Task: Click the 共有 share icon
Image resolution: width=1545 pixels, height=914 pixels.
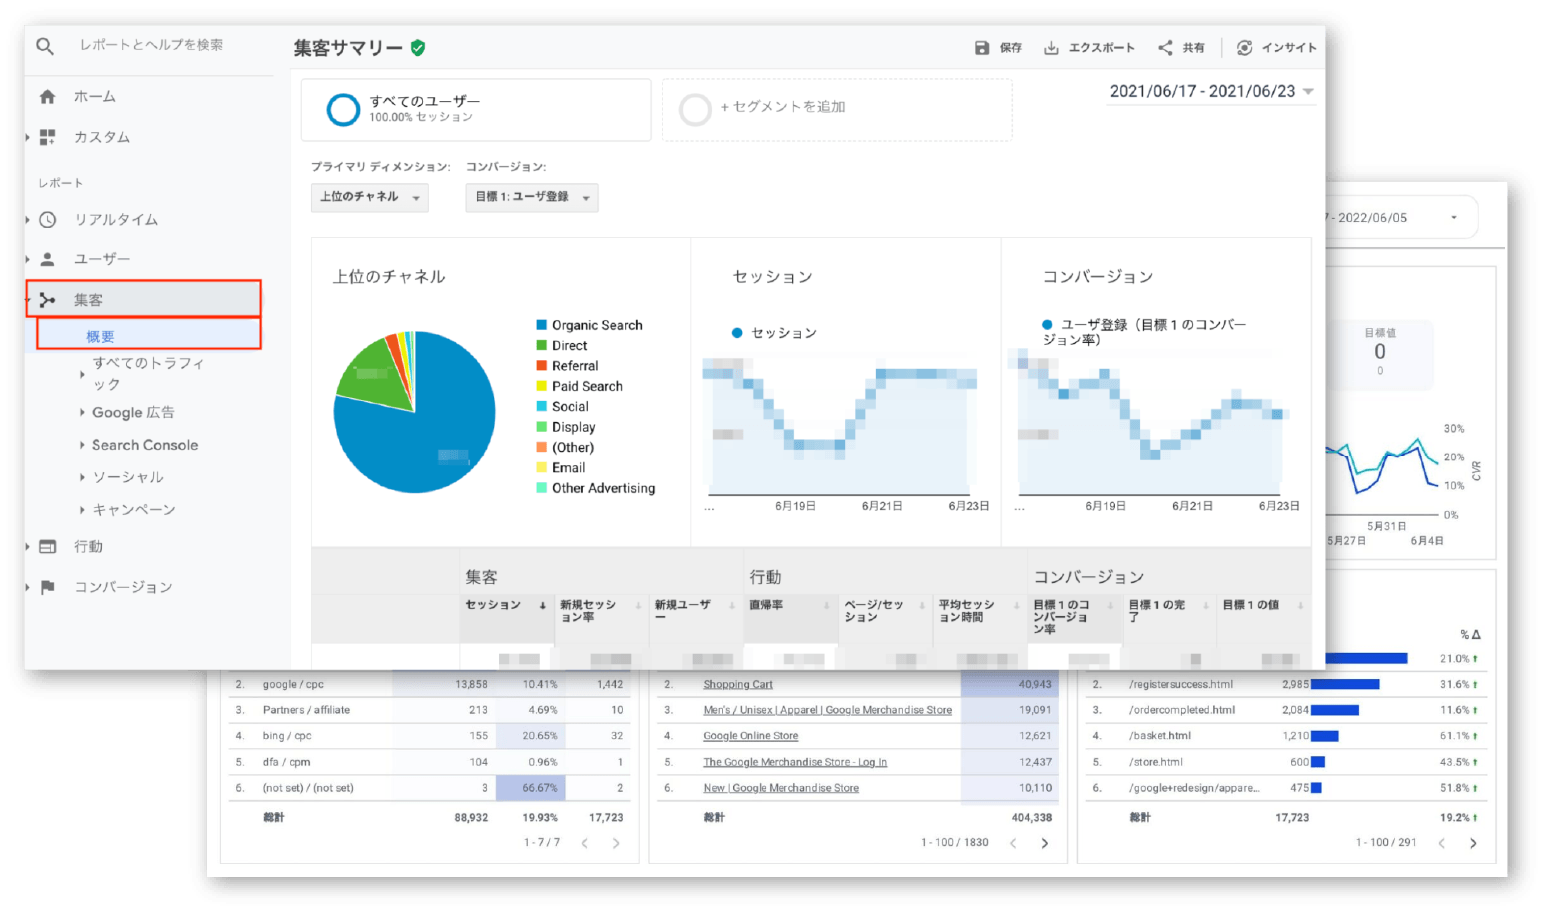Action: [1165, 48]
